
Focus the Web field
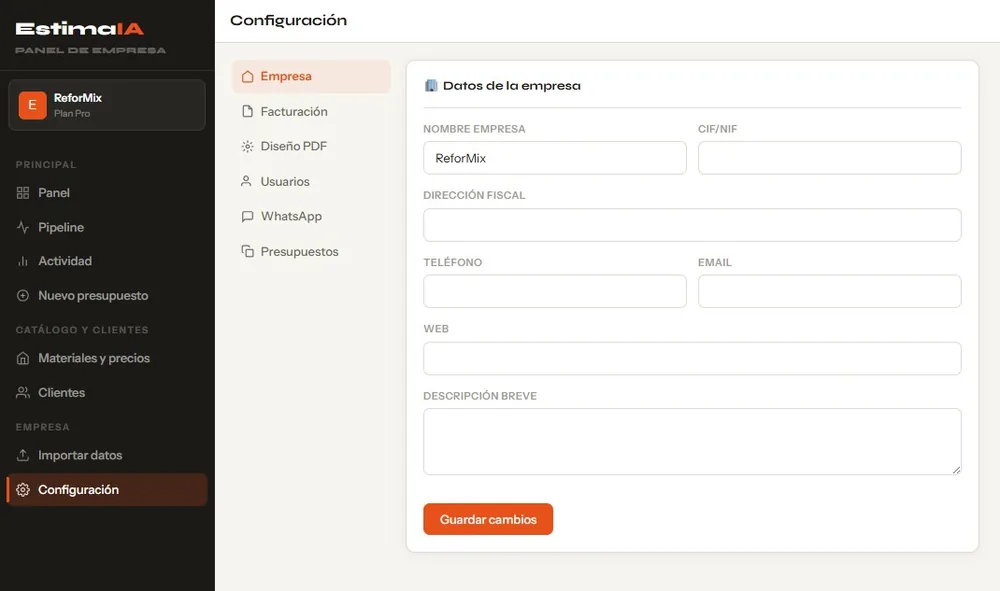(692, 358)
